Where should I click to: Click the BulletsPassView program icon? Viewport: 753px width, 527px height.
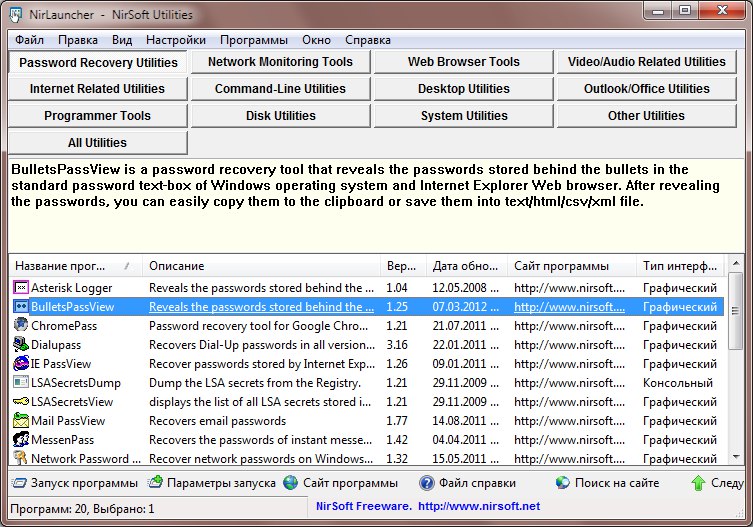tap(21, 306)
